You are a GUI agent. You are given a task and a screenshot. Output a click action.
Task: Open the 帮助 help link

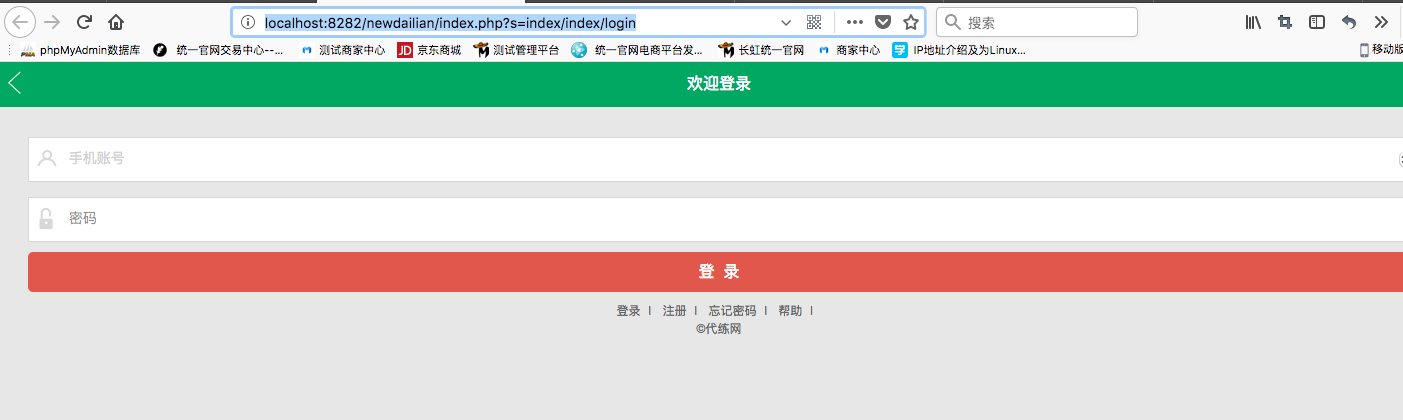[790, 311]
